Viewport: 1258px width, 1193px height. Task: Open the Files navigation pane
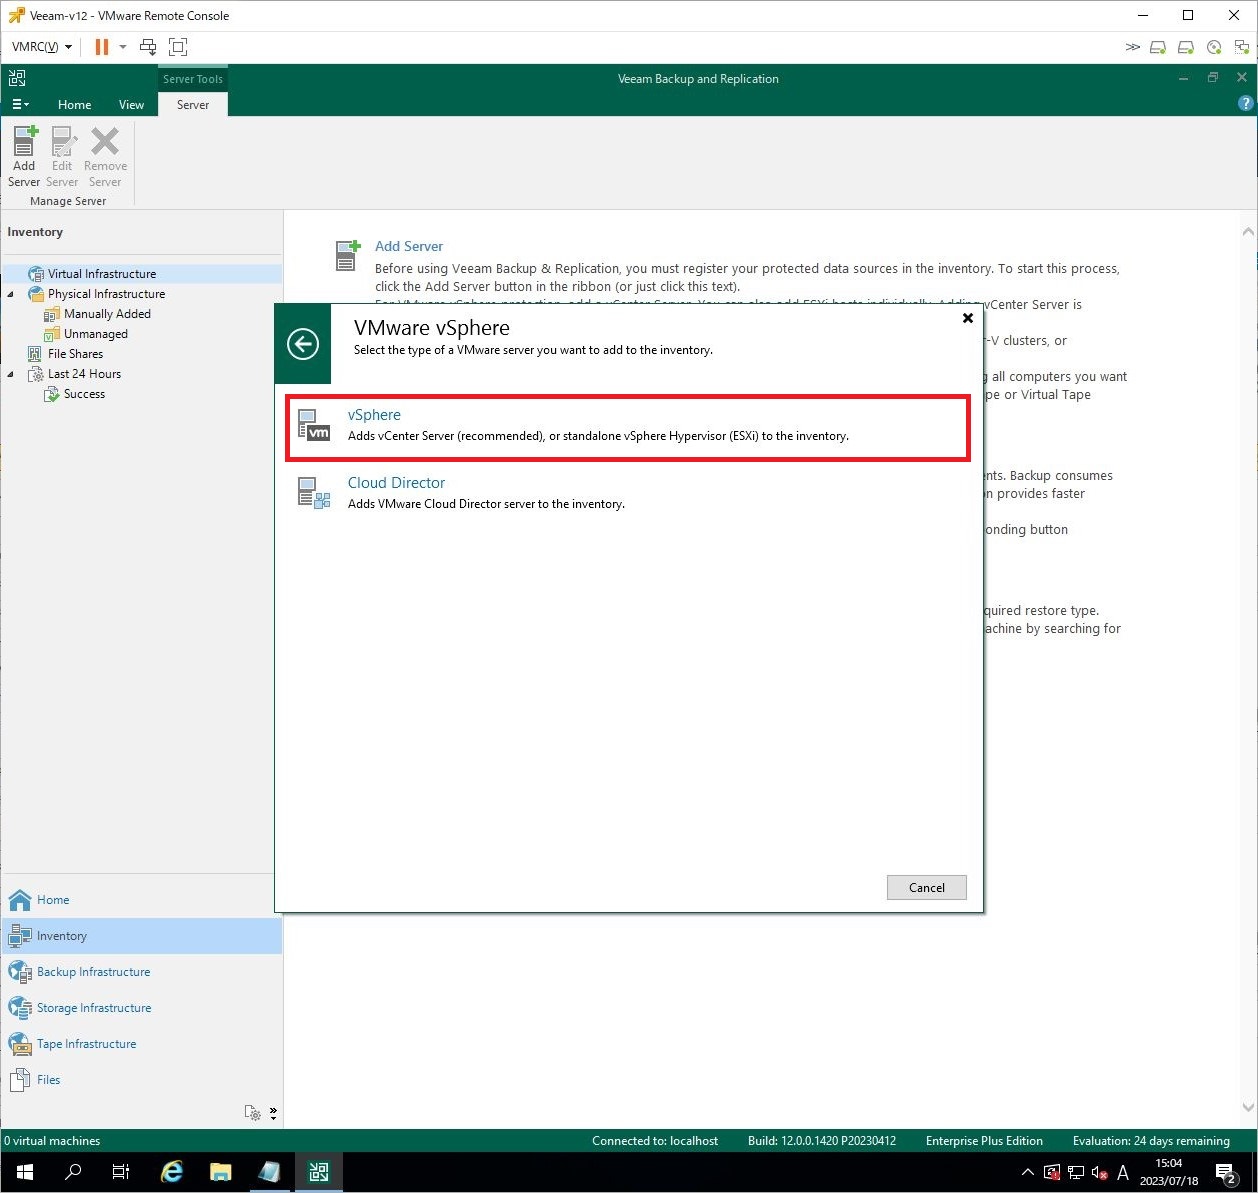pos(141,1080)
